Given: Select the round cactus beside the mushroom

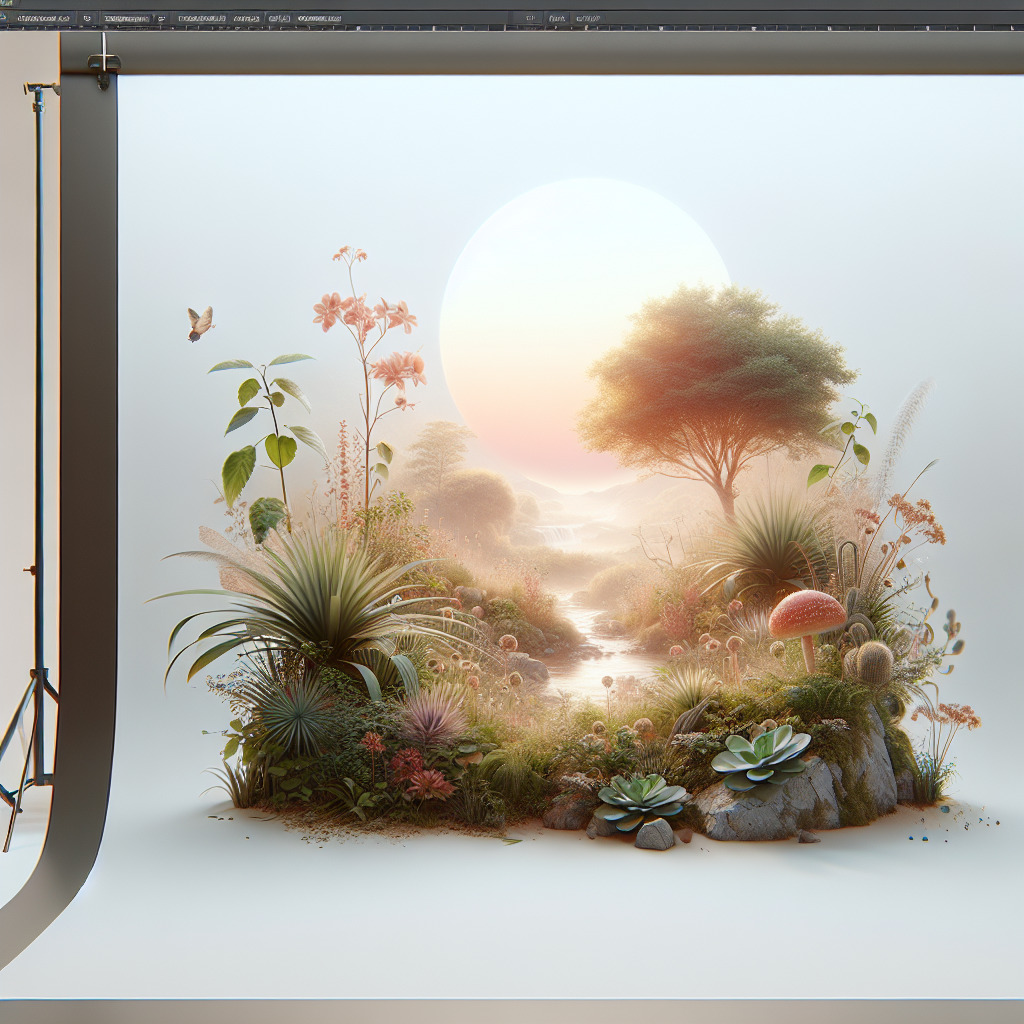Looking at the screenshot, I should point(873,663).
